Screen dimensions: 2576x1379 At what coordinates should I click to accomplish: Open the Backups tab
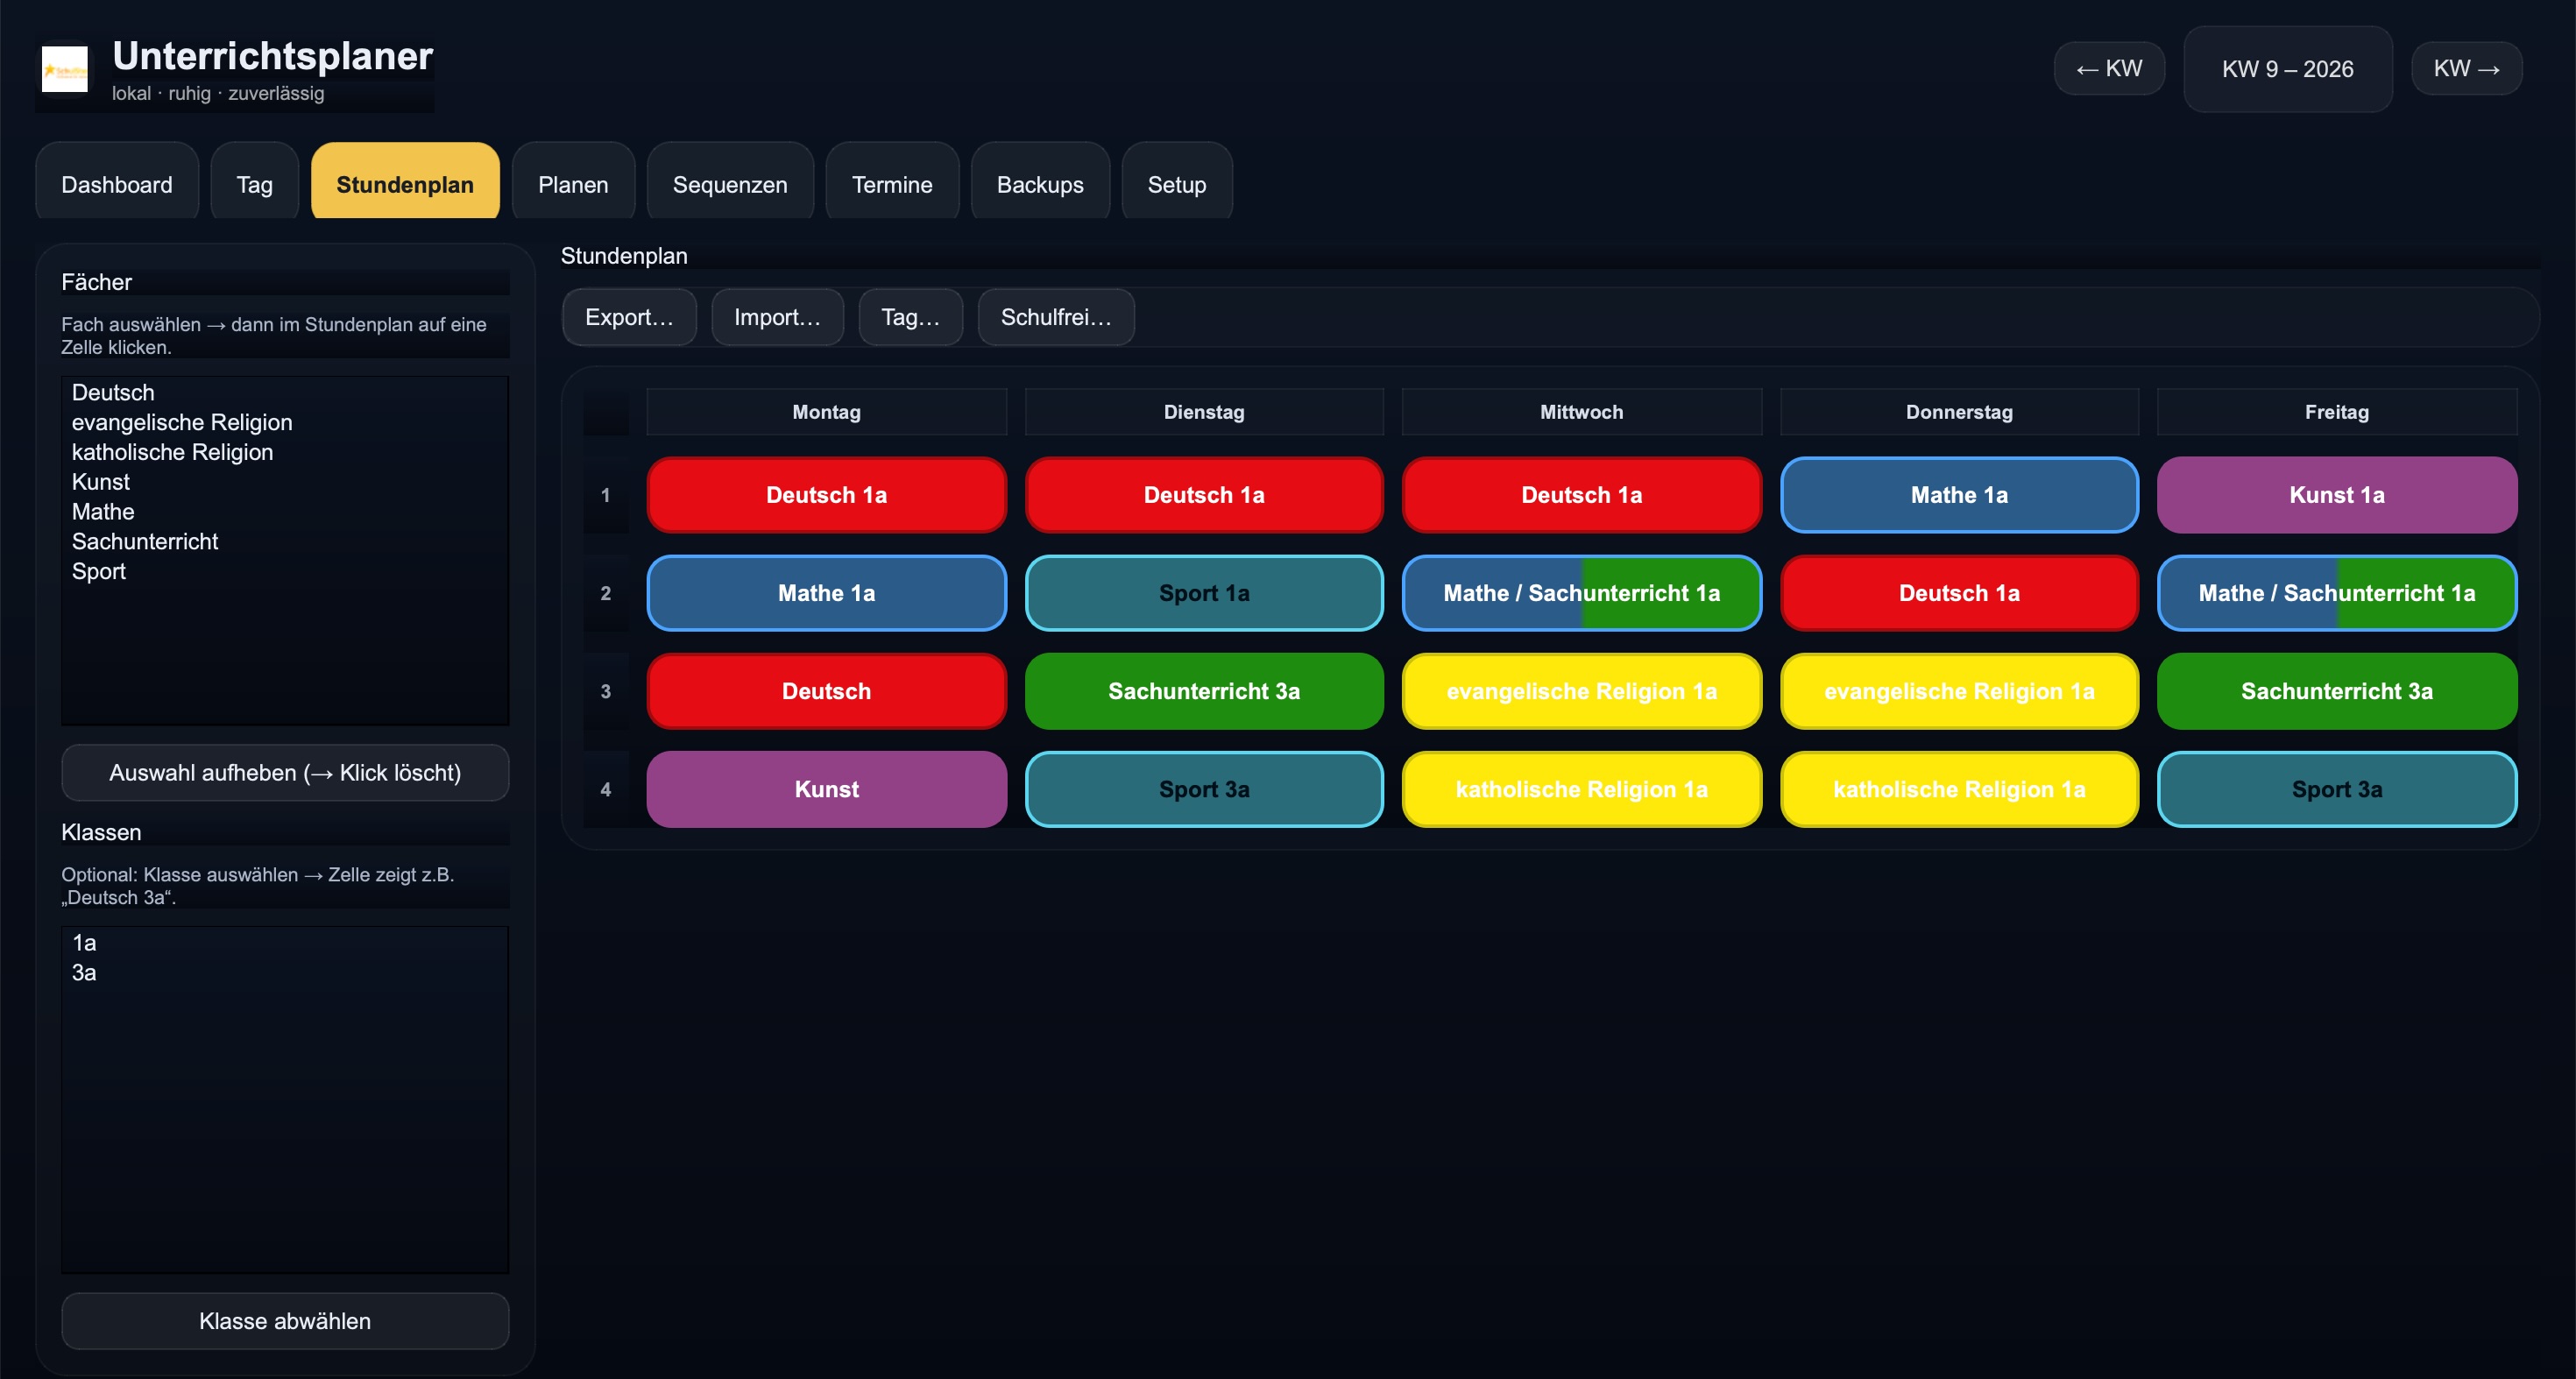coord(1039,185)
